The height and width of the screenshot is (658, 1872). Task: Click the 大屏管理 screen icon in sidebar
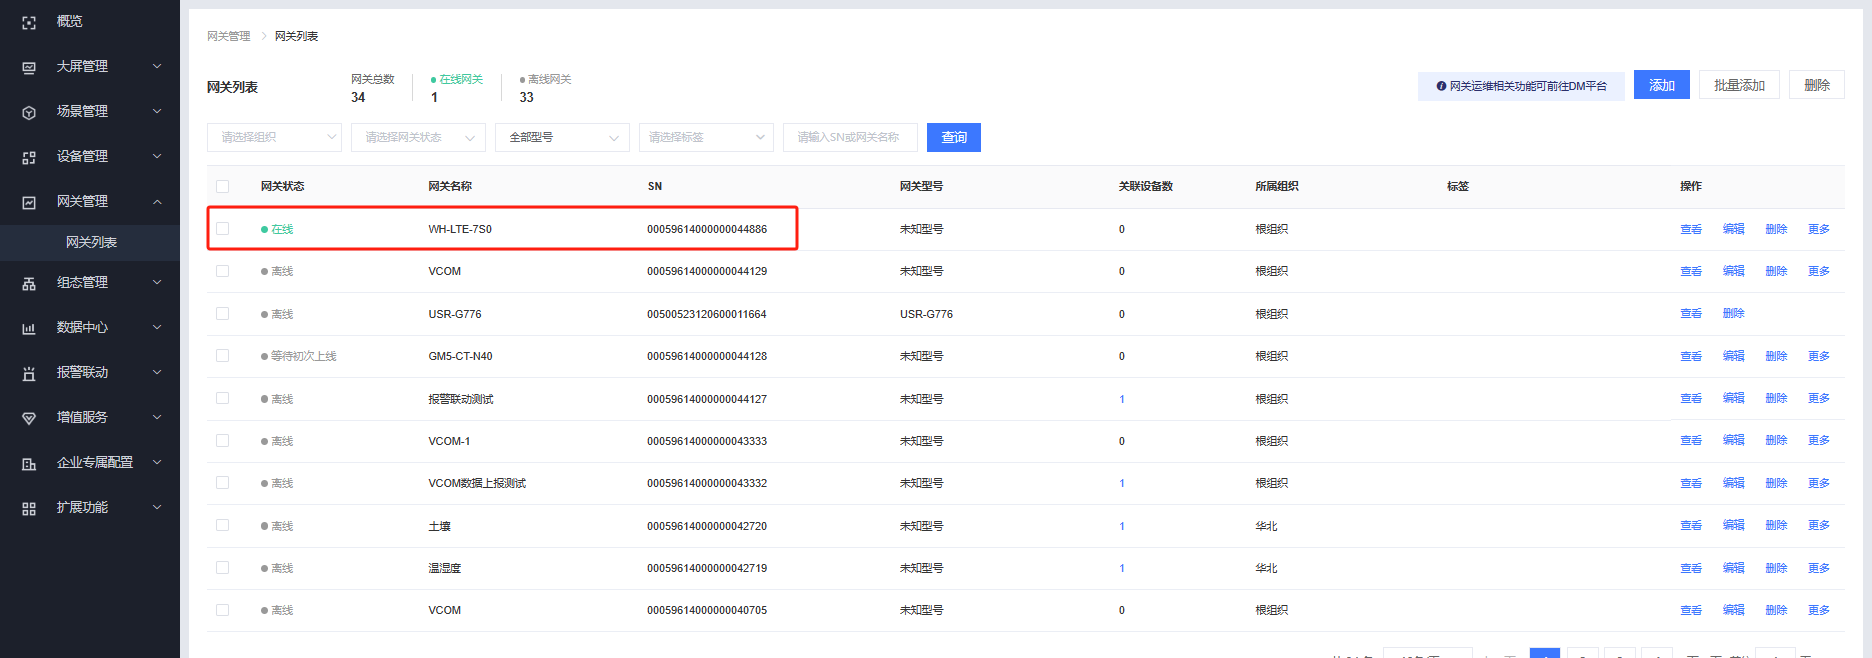coord(29,67)
